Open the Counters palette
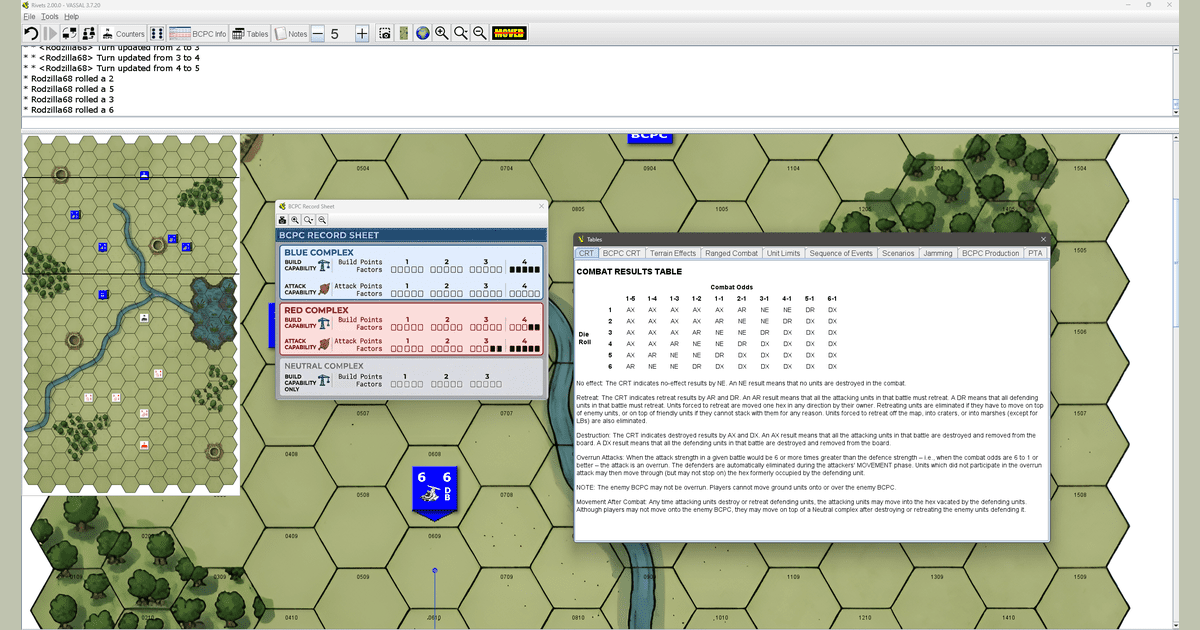 pos(124,33)
